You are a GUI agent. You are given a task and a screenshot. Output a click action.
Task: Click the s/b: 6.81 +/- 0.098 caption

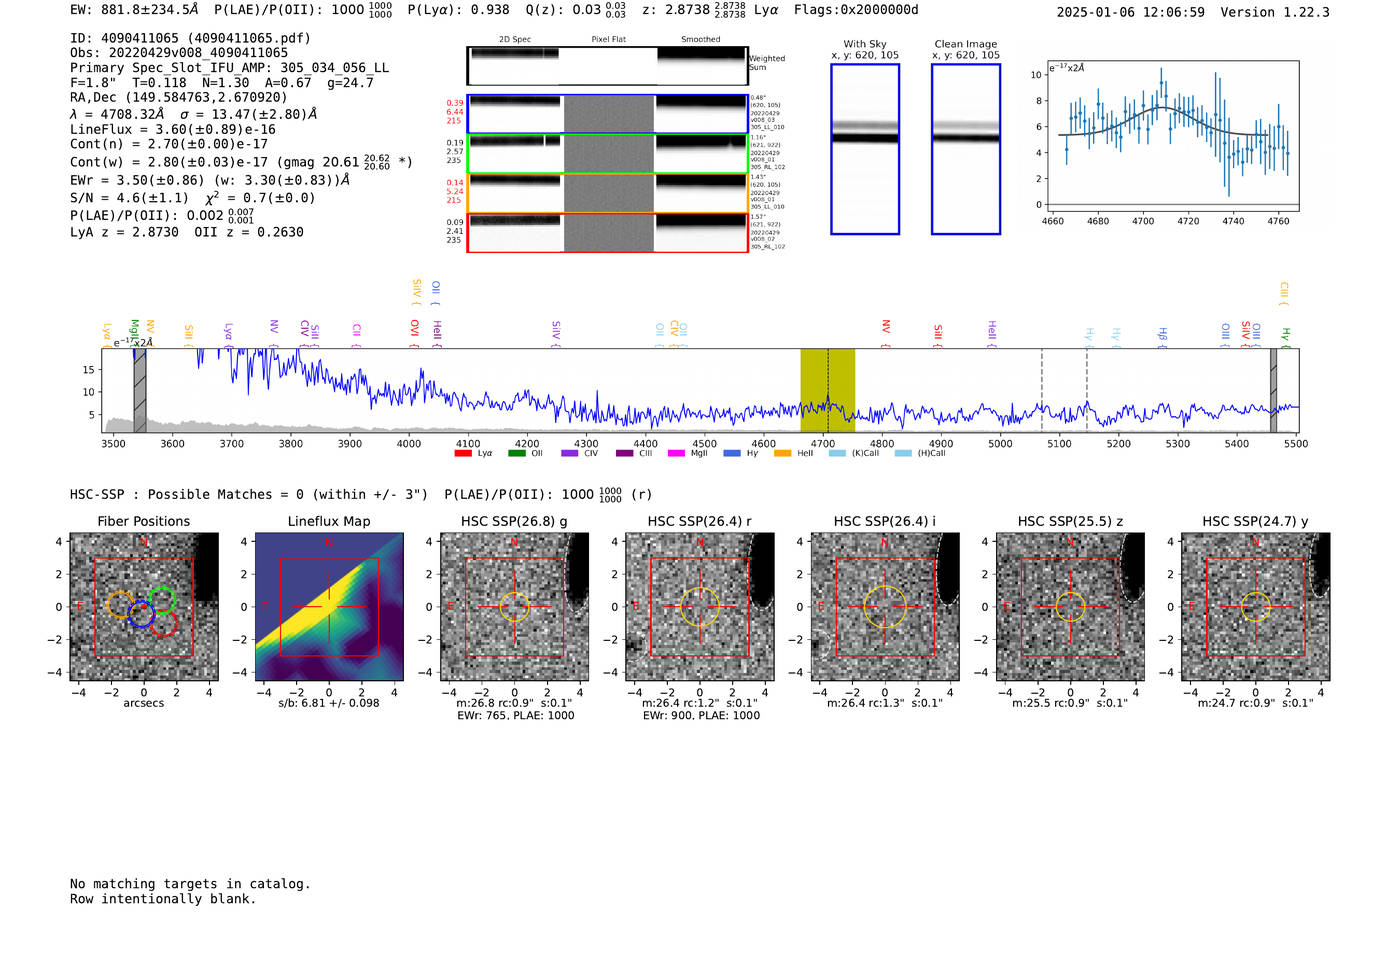(x=329, y=703)
